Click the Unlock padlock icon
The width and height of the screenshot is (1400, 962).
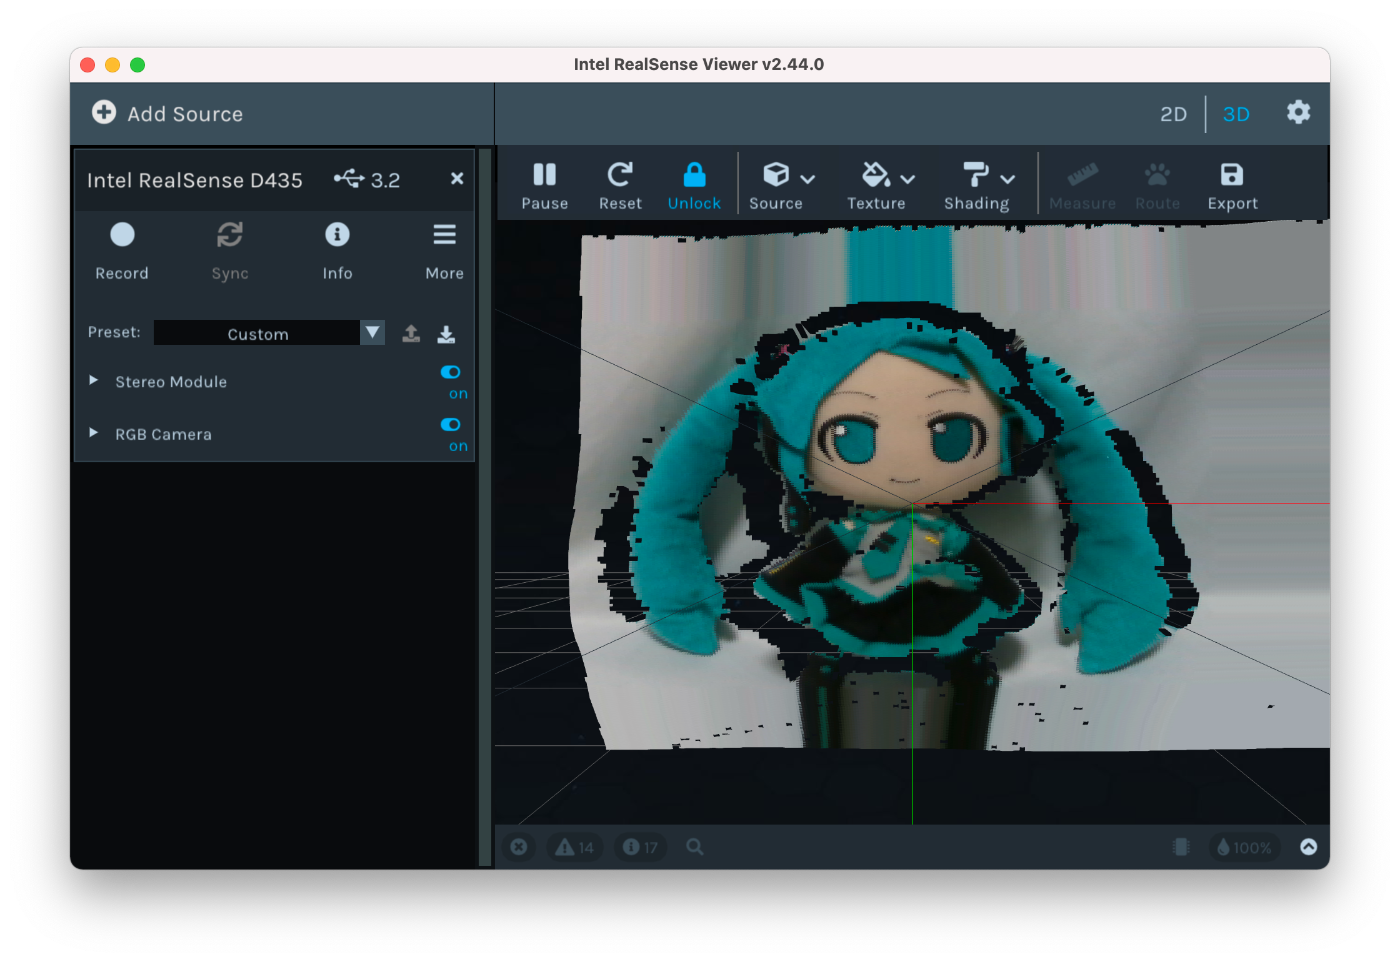click(694, 175)
